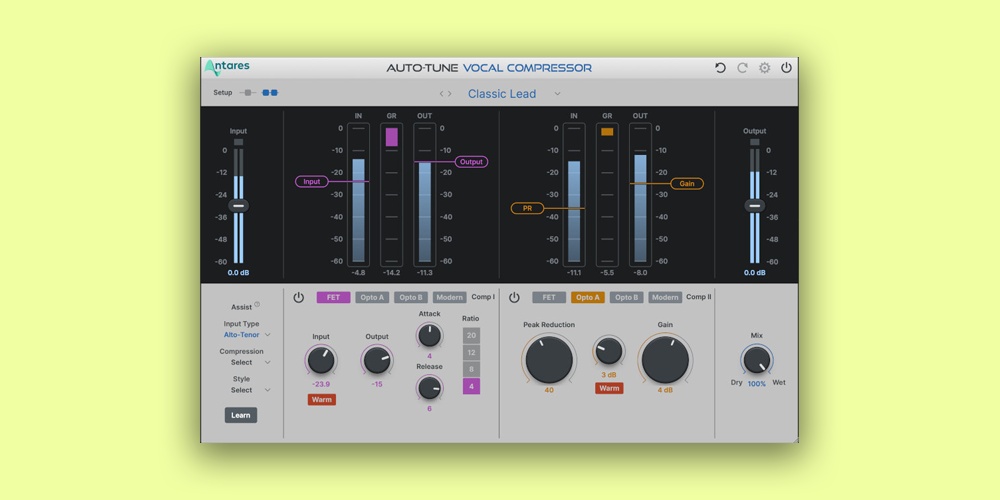
Task: Disable Warm mode on Comp I
Action: click(x=322, y=400)
